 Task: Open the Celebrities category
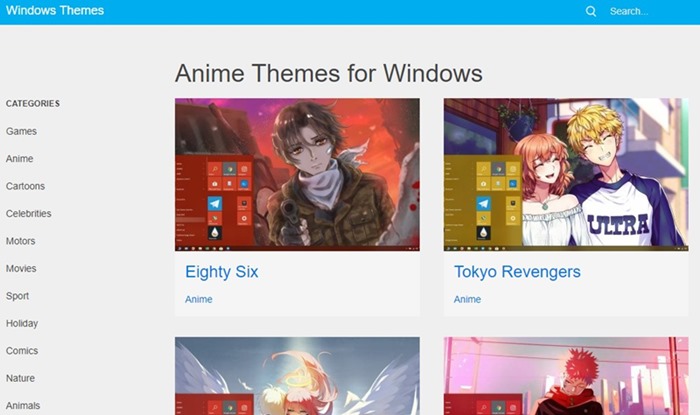point(29,213)
